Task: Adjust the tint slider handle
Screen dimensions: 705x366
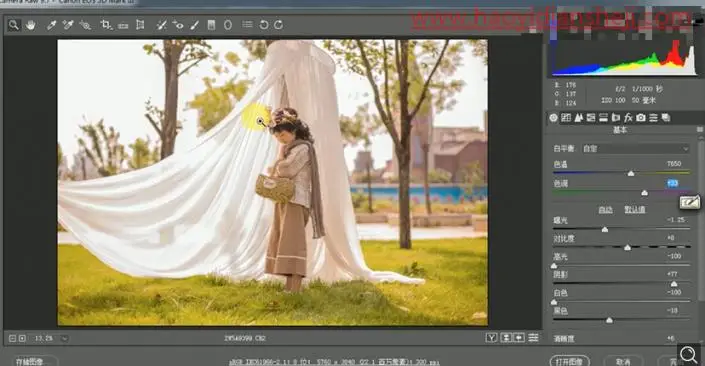Action: tap(644, 193)
